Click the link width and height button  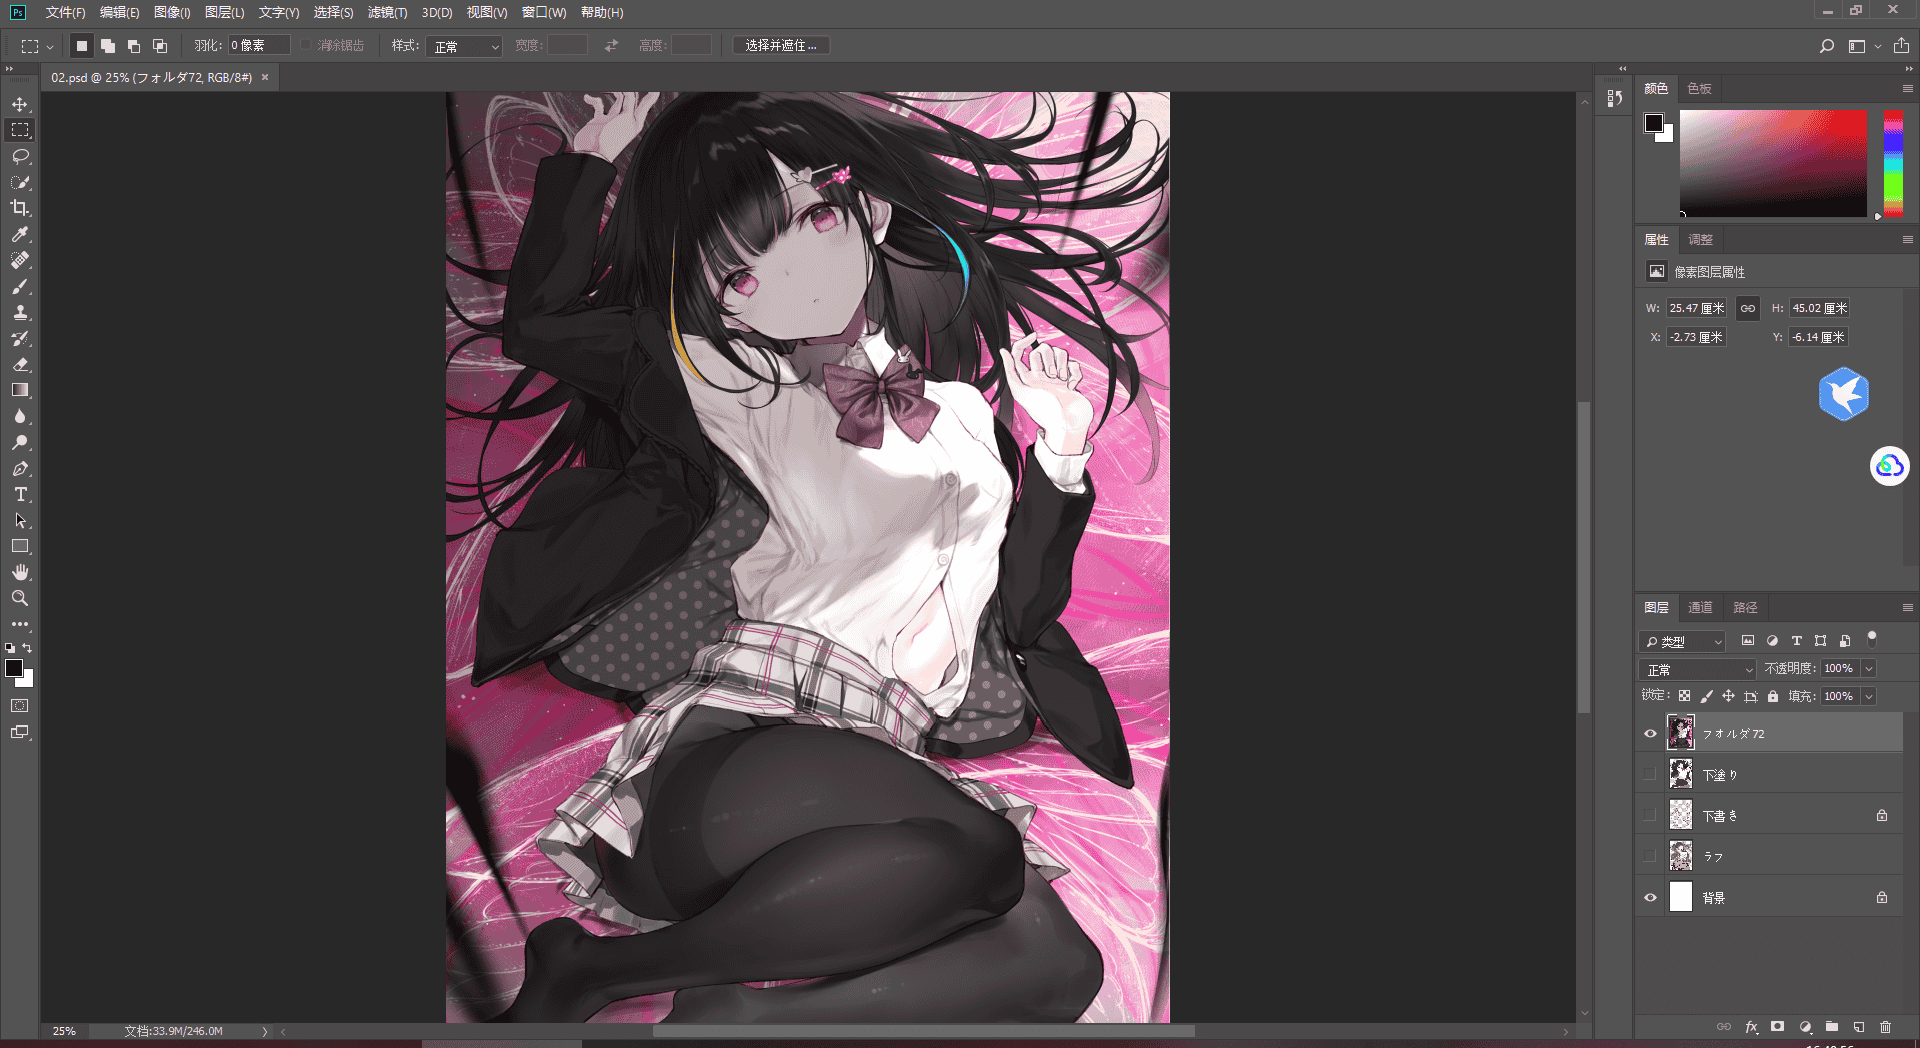[1747, 308]
